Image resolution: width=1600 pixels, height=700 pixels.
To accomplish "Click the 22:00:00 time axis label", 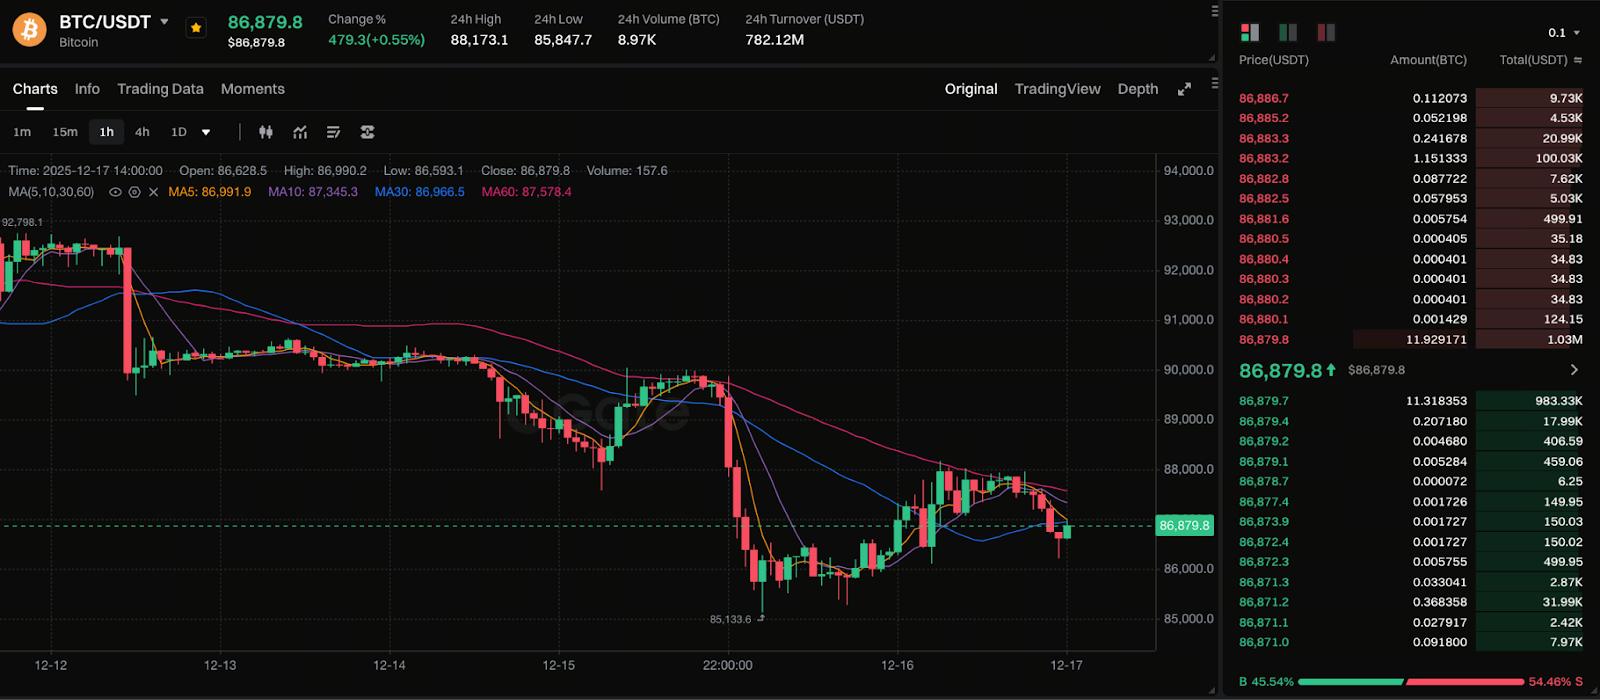I will coord(728,665).
